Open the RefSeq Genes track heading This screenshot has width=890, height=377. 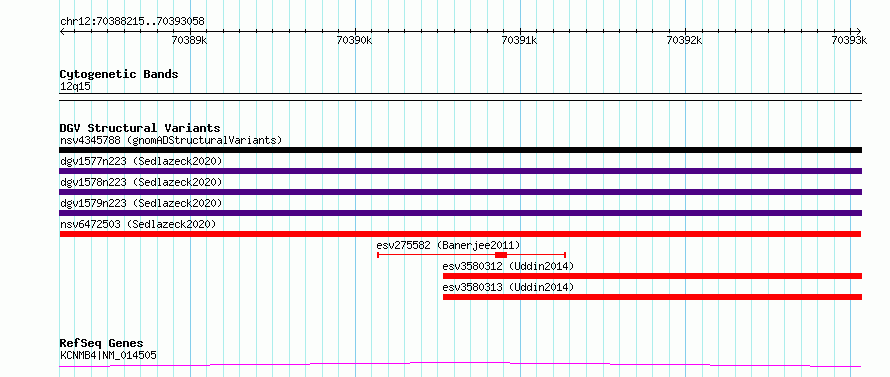click(102, 344)
